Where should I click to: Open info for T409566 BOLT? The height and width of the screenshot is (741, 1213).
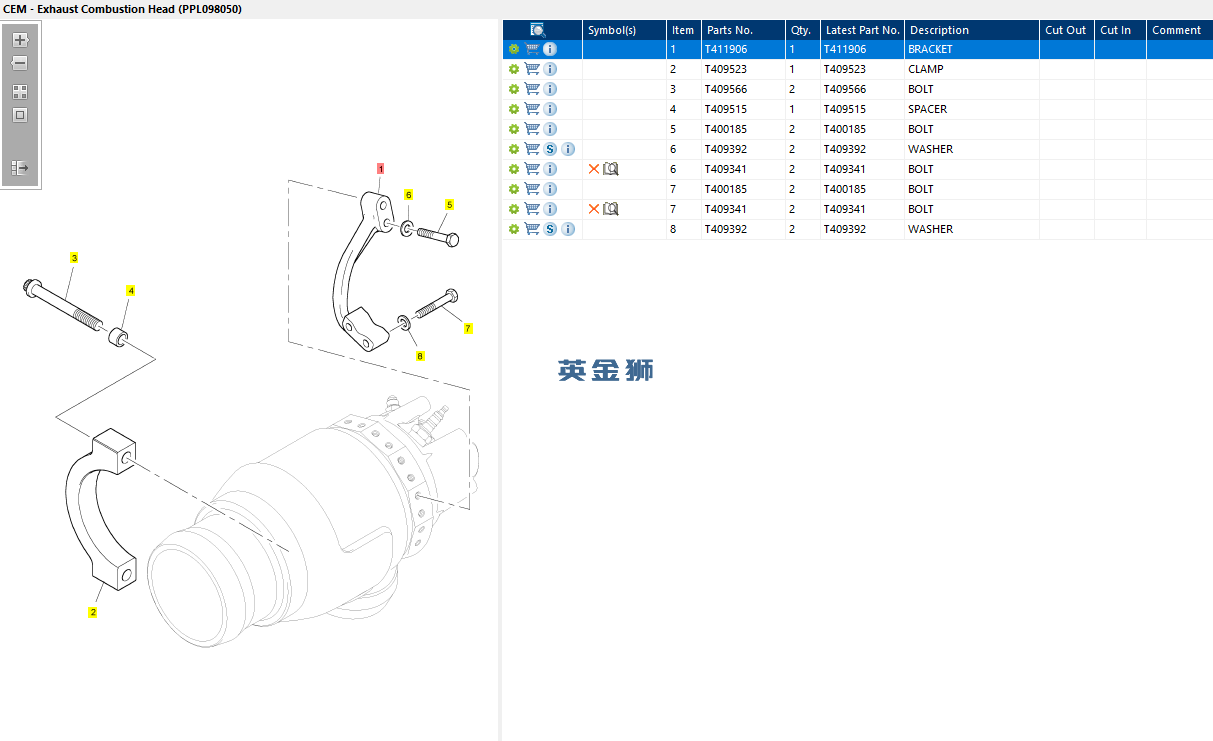(x=550, y=89)
